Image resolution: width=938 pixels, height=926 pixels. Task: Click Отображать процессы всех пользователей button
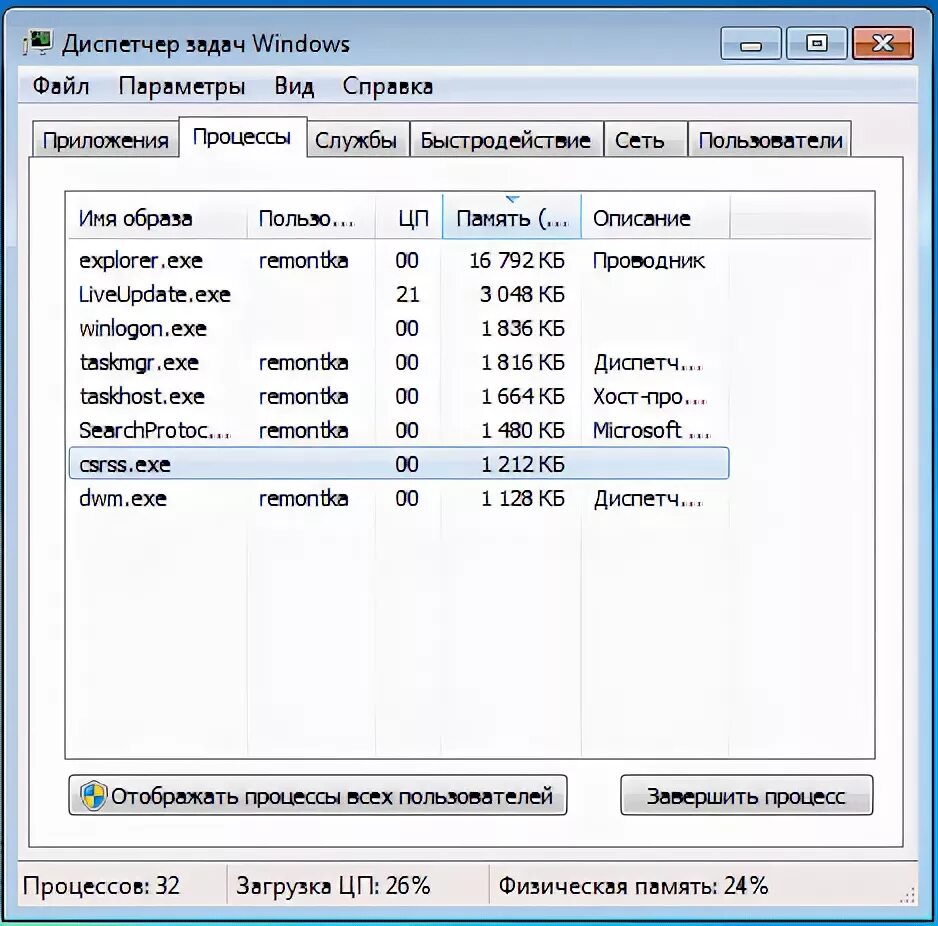click(318, 796)
